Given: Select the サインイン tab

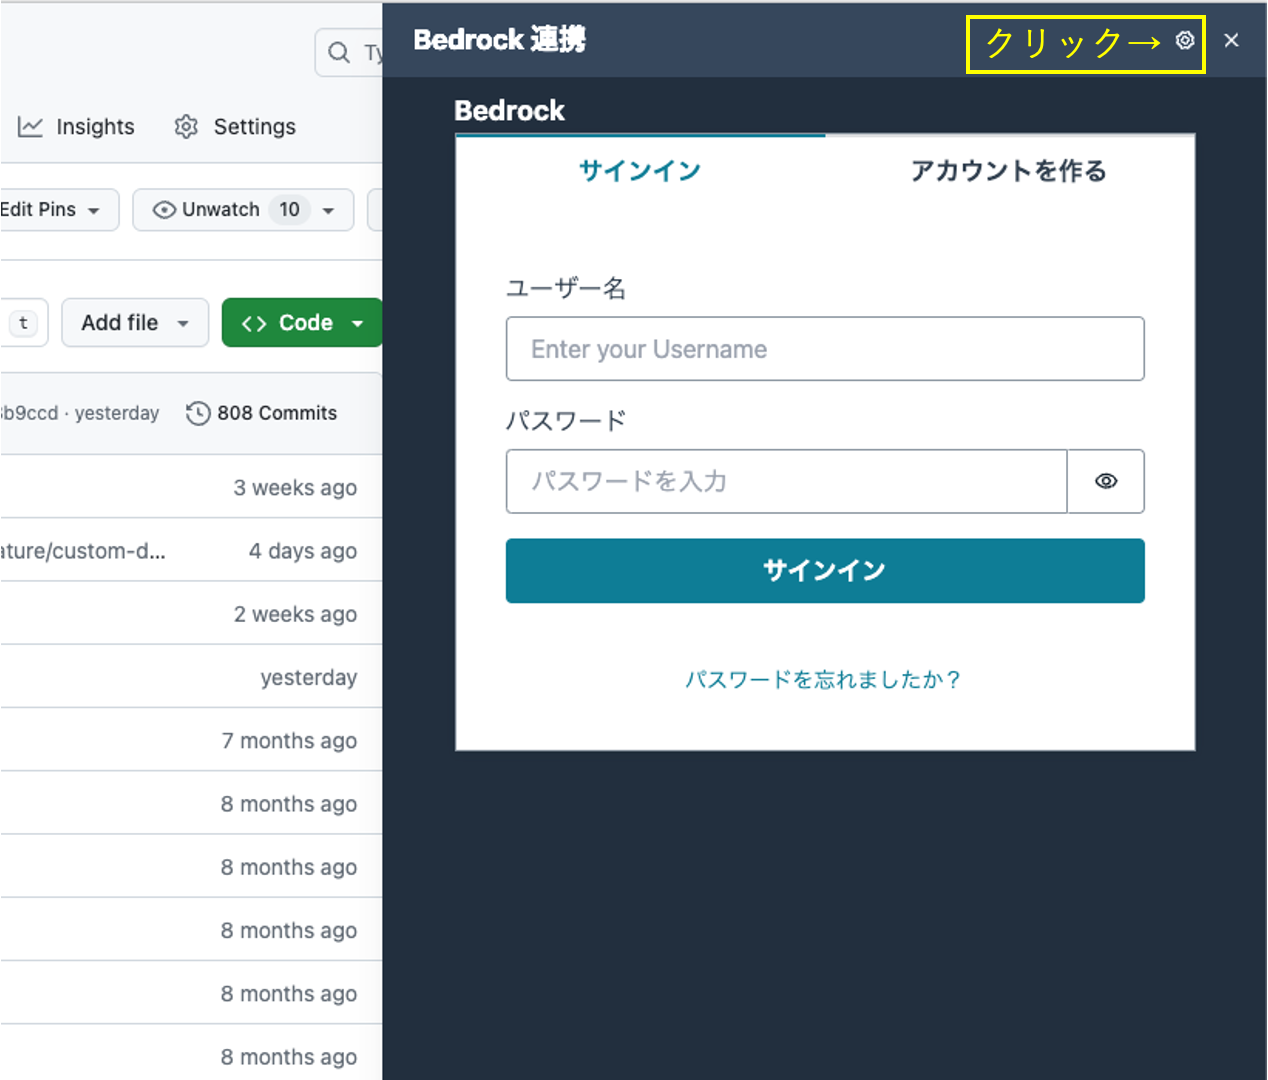Looking at the screenshot, I should [640, 170].
